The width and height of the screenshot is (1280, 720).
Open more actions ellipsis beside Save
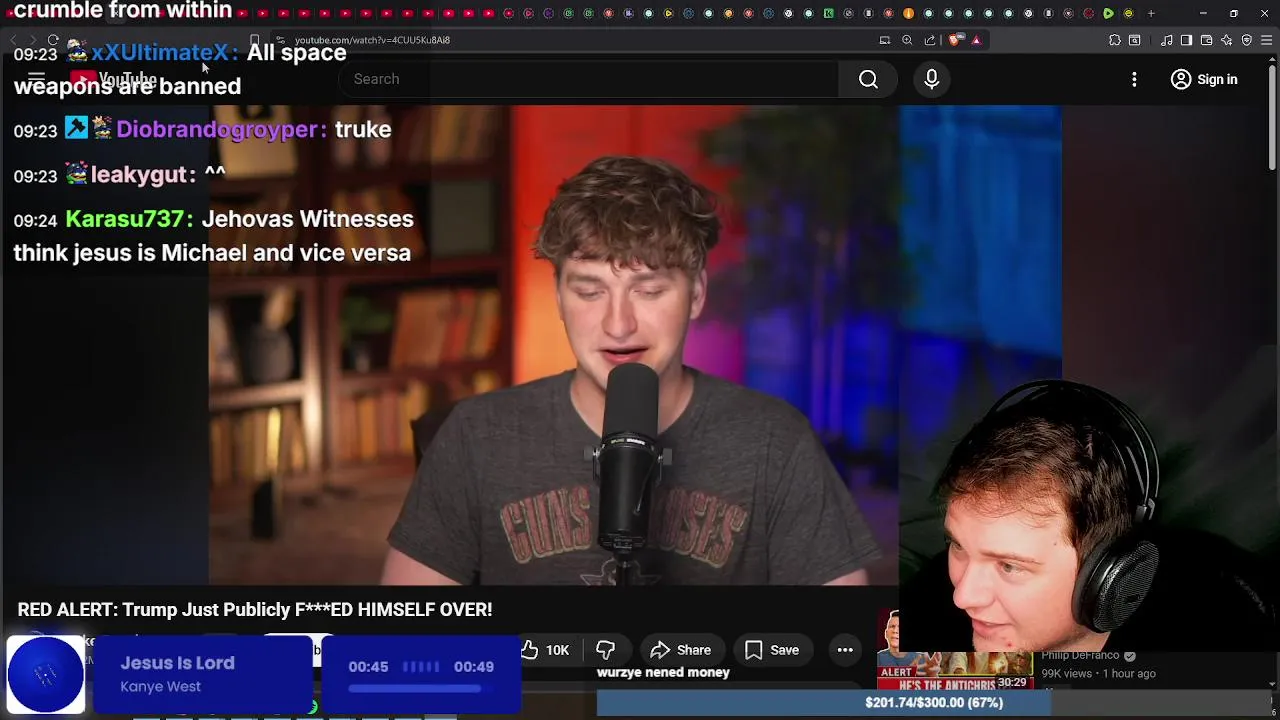click(845, 650)
